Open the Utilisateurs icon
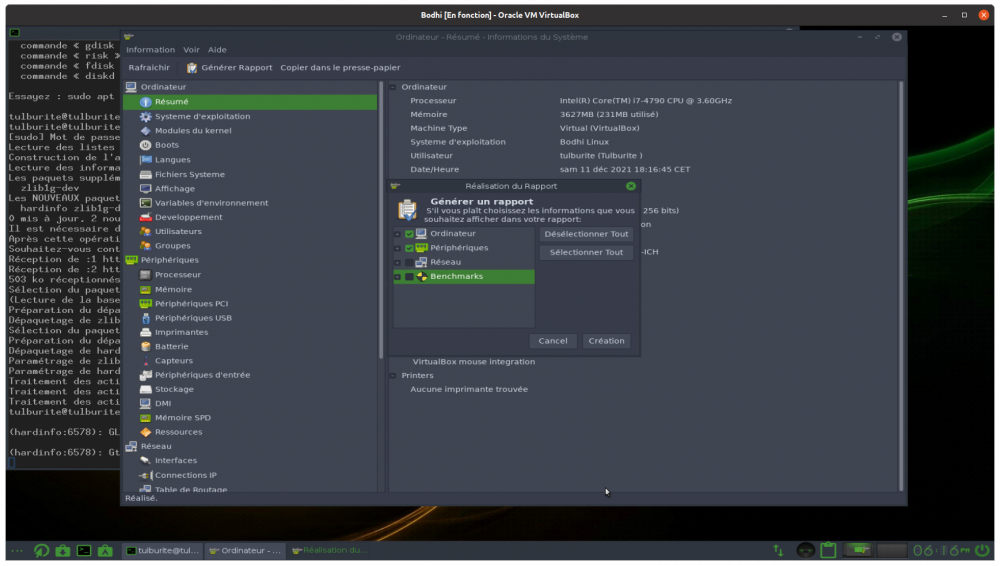Screen dimensions: 1000x566 coord(145,232)
